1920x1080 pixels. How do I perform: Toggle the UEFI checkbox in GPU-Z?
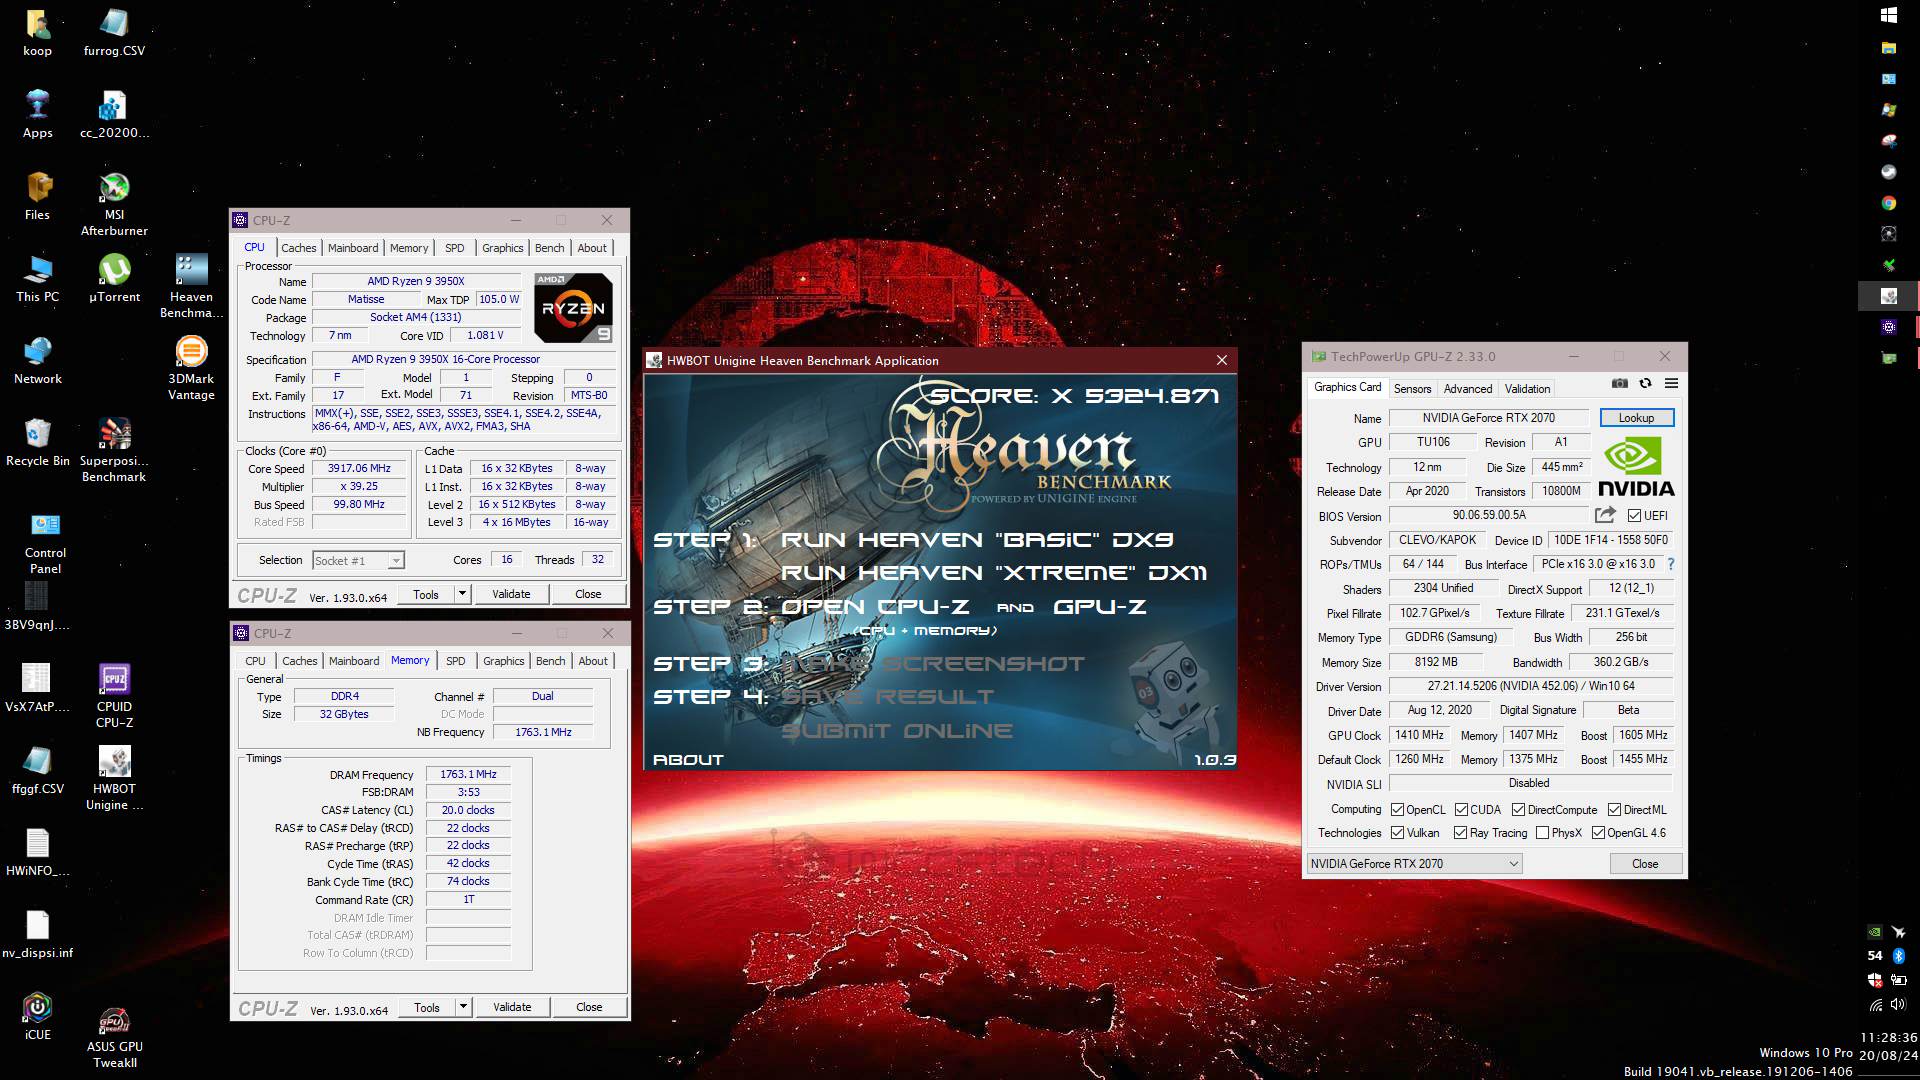[1634, 516]
